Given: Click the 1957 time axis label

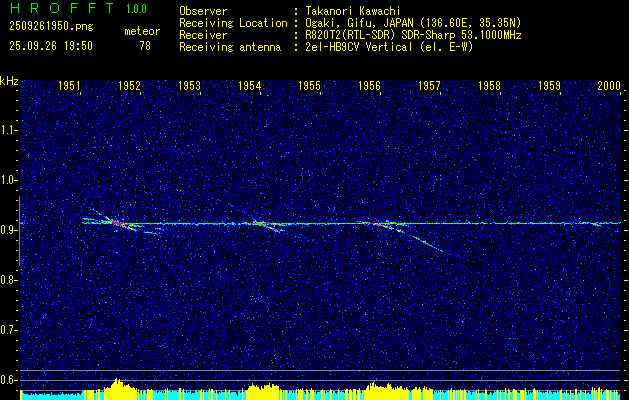Looking at the screenshot, I should pos(429,85).
